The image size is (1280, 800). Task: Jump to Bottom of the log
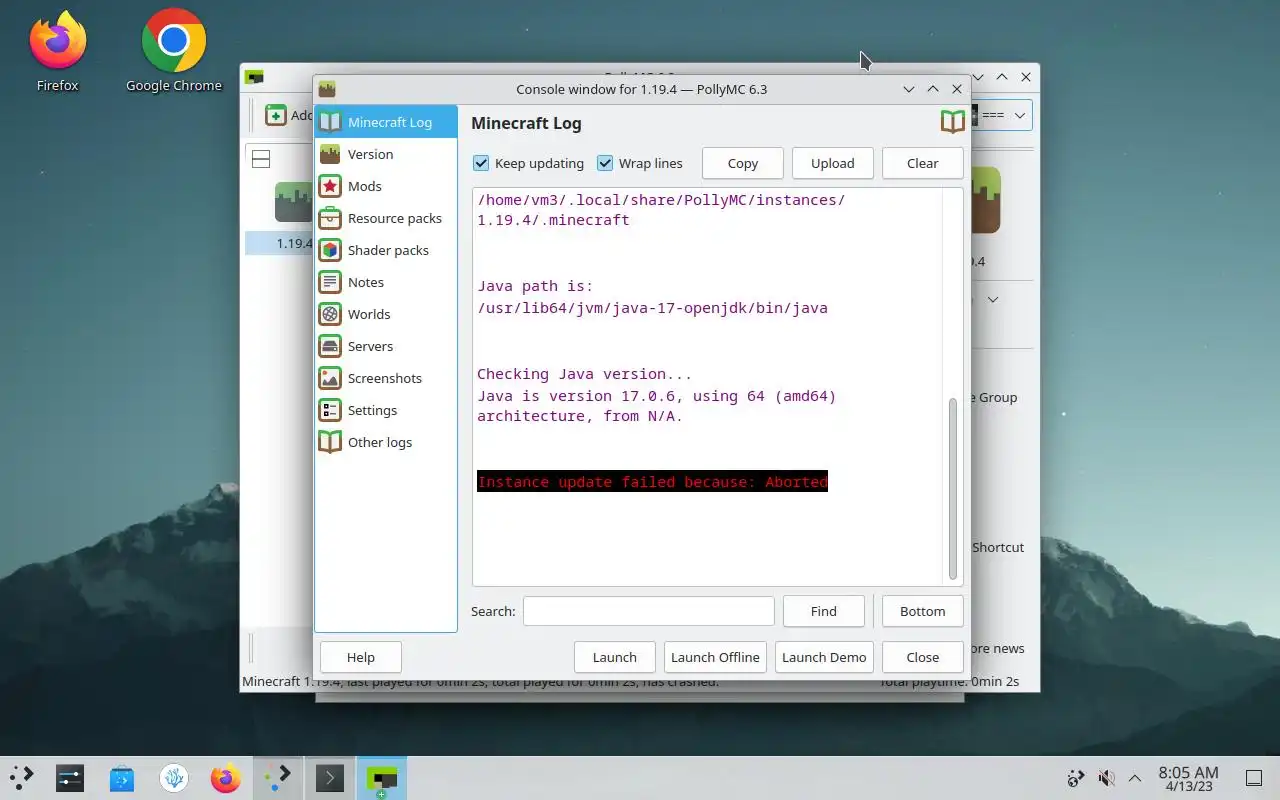[x=923, y=611]
